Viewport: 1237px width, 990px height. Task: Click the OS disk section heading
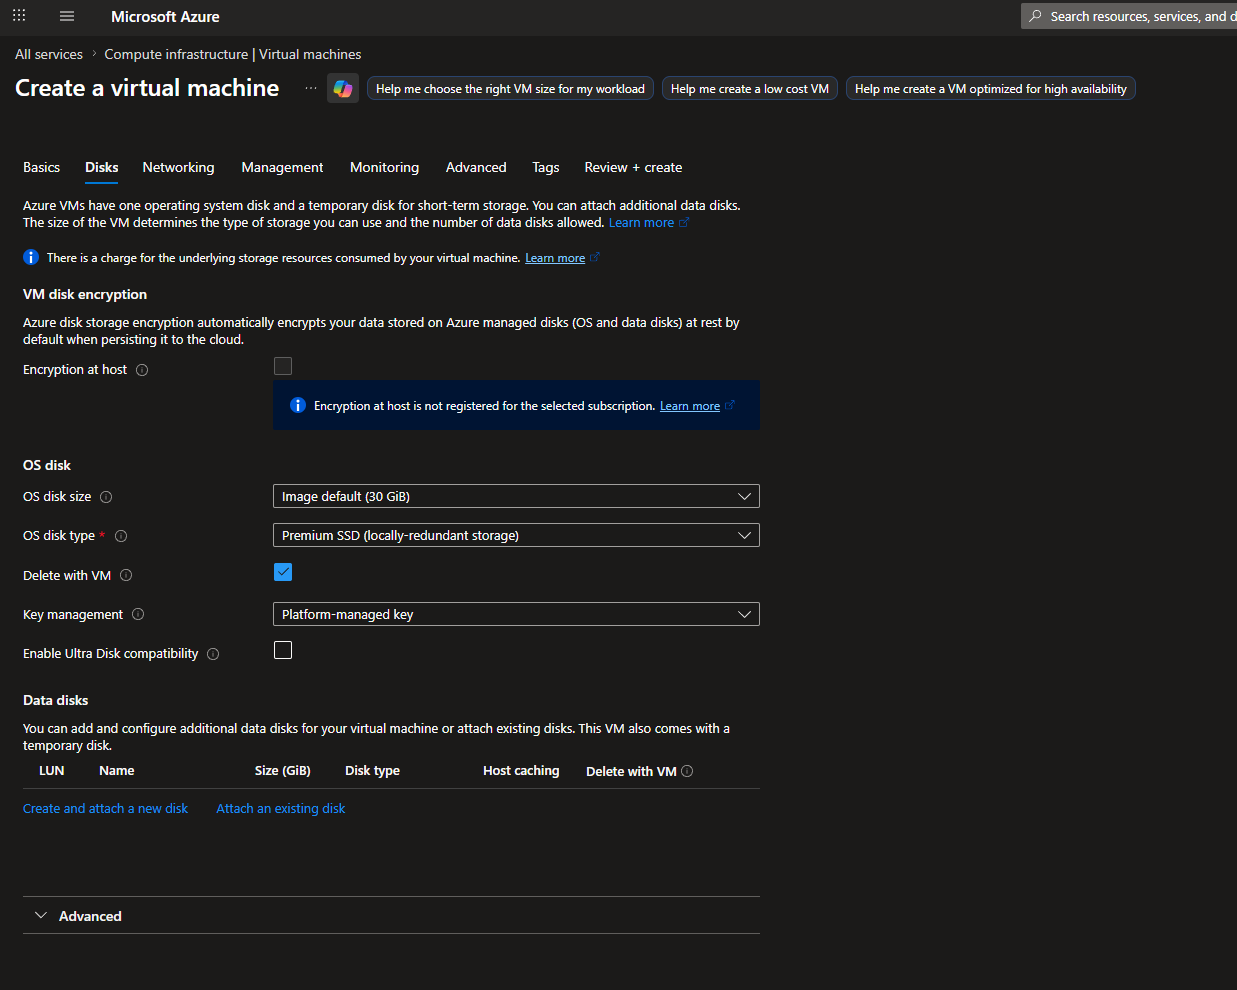pos(47,465)
